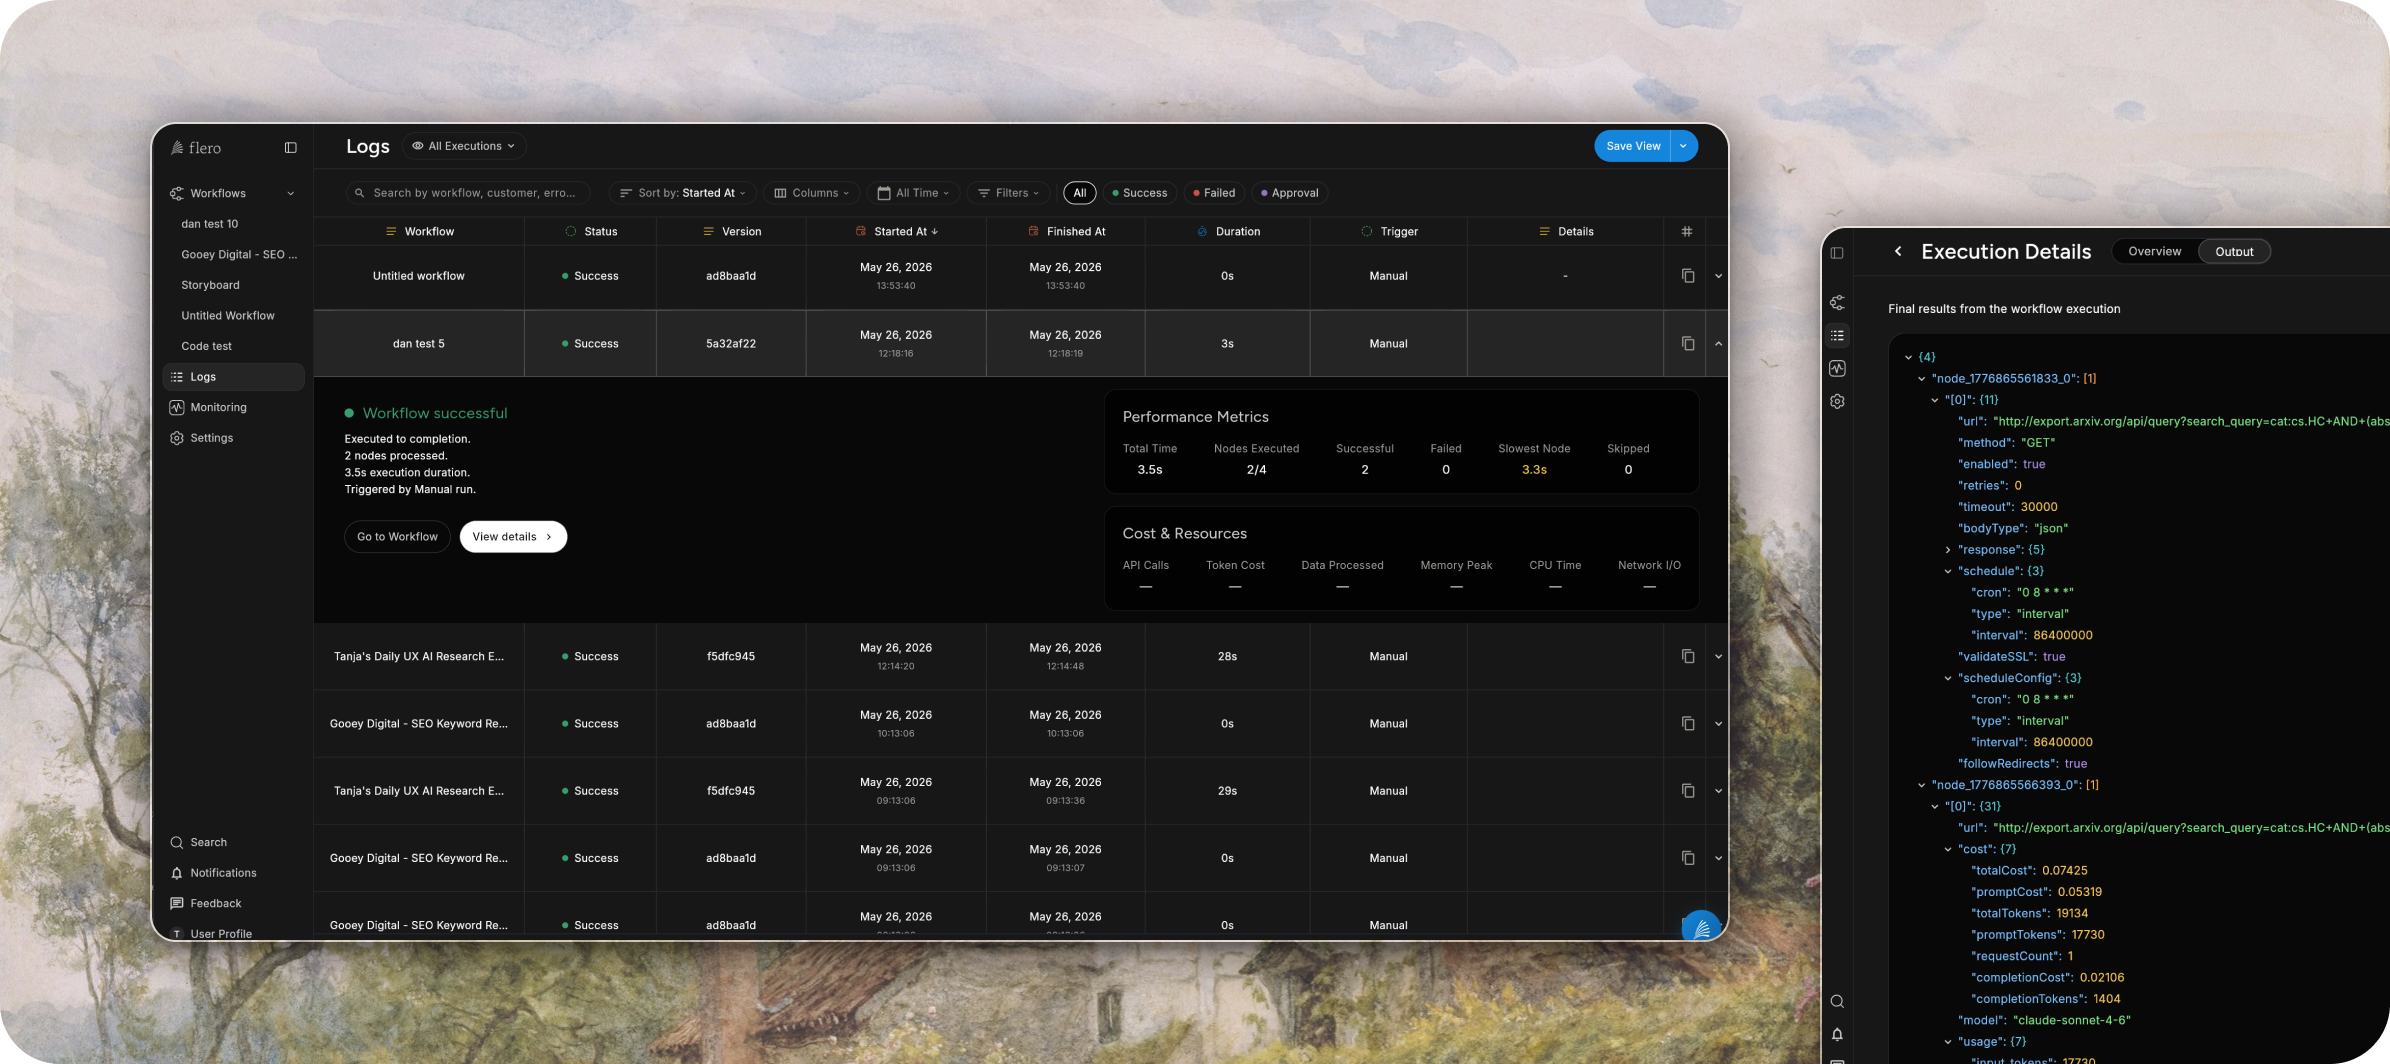This screenshot has width=2390, height=1064.
Task: Open the Filters dropdown
Action: pos(1008,193)
